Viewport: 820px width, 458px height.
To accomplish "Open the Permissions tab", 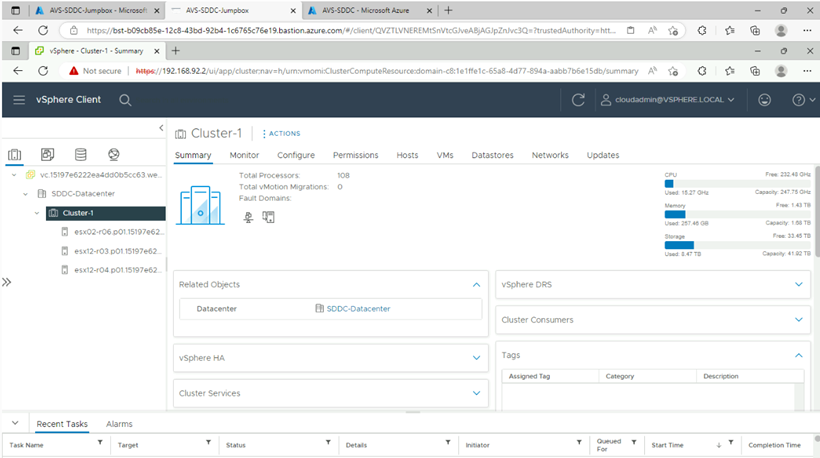I will click(356, 155).
